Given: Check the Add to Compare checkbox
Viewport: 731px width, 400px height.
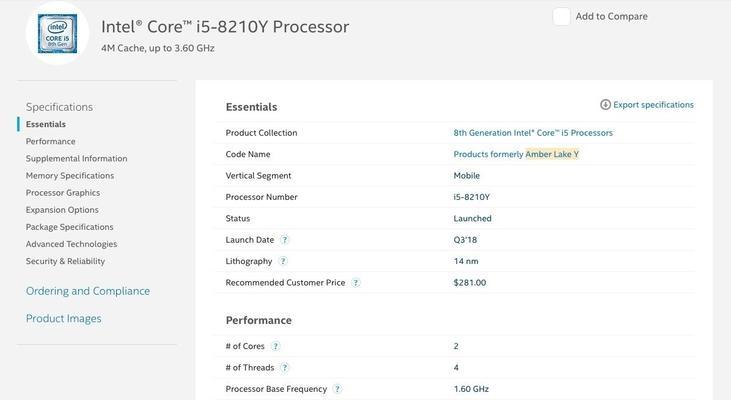Looking at the screenshot, I should click(x=561, y=16).
